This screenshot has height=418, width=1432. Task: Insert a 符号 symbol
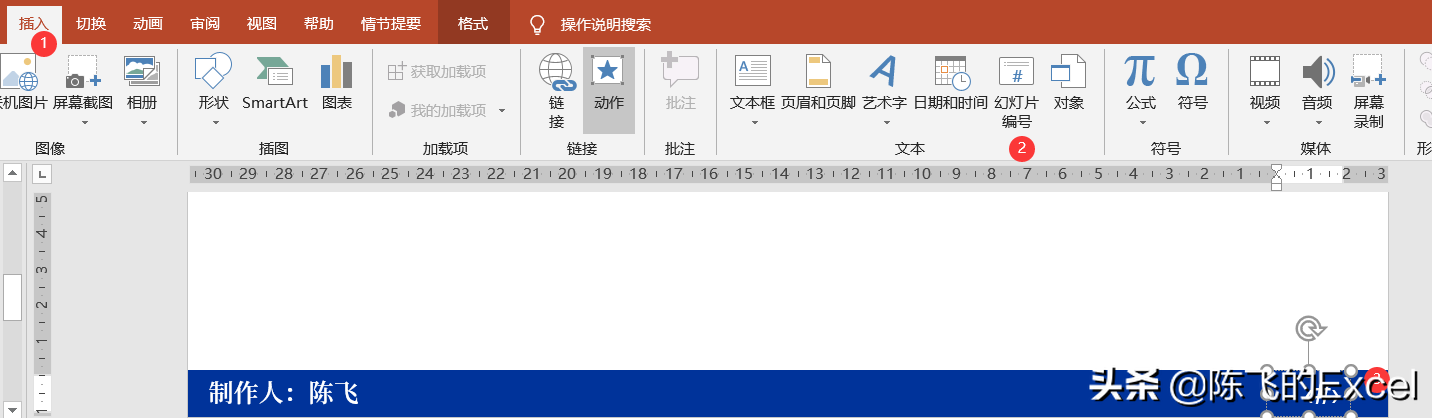pyautogui.click(x=1193, y=82)
